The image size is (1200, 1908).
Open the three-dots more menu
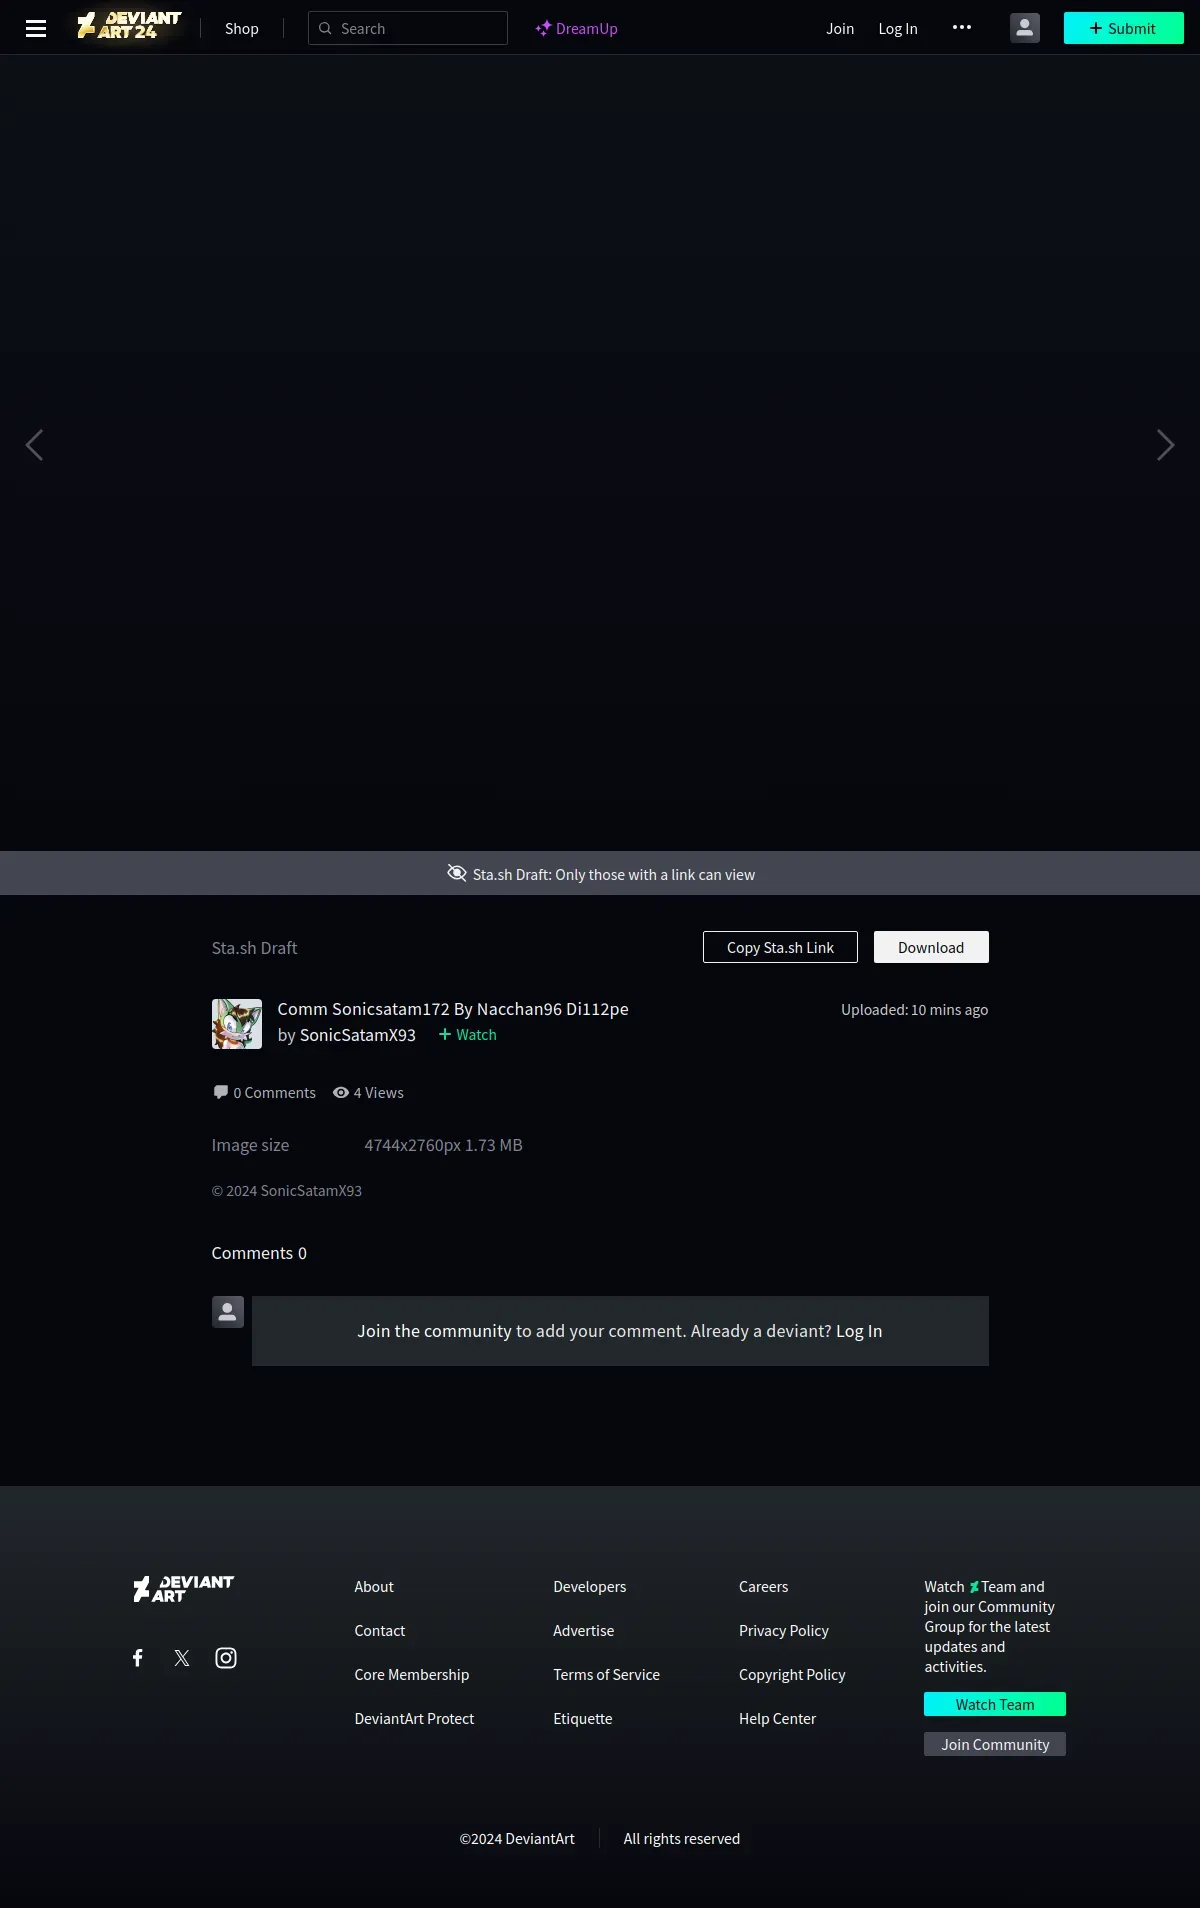962,27
